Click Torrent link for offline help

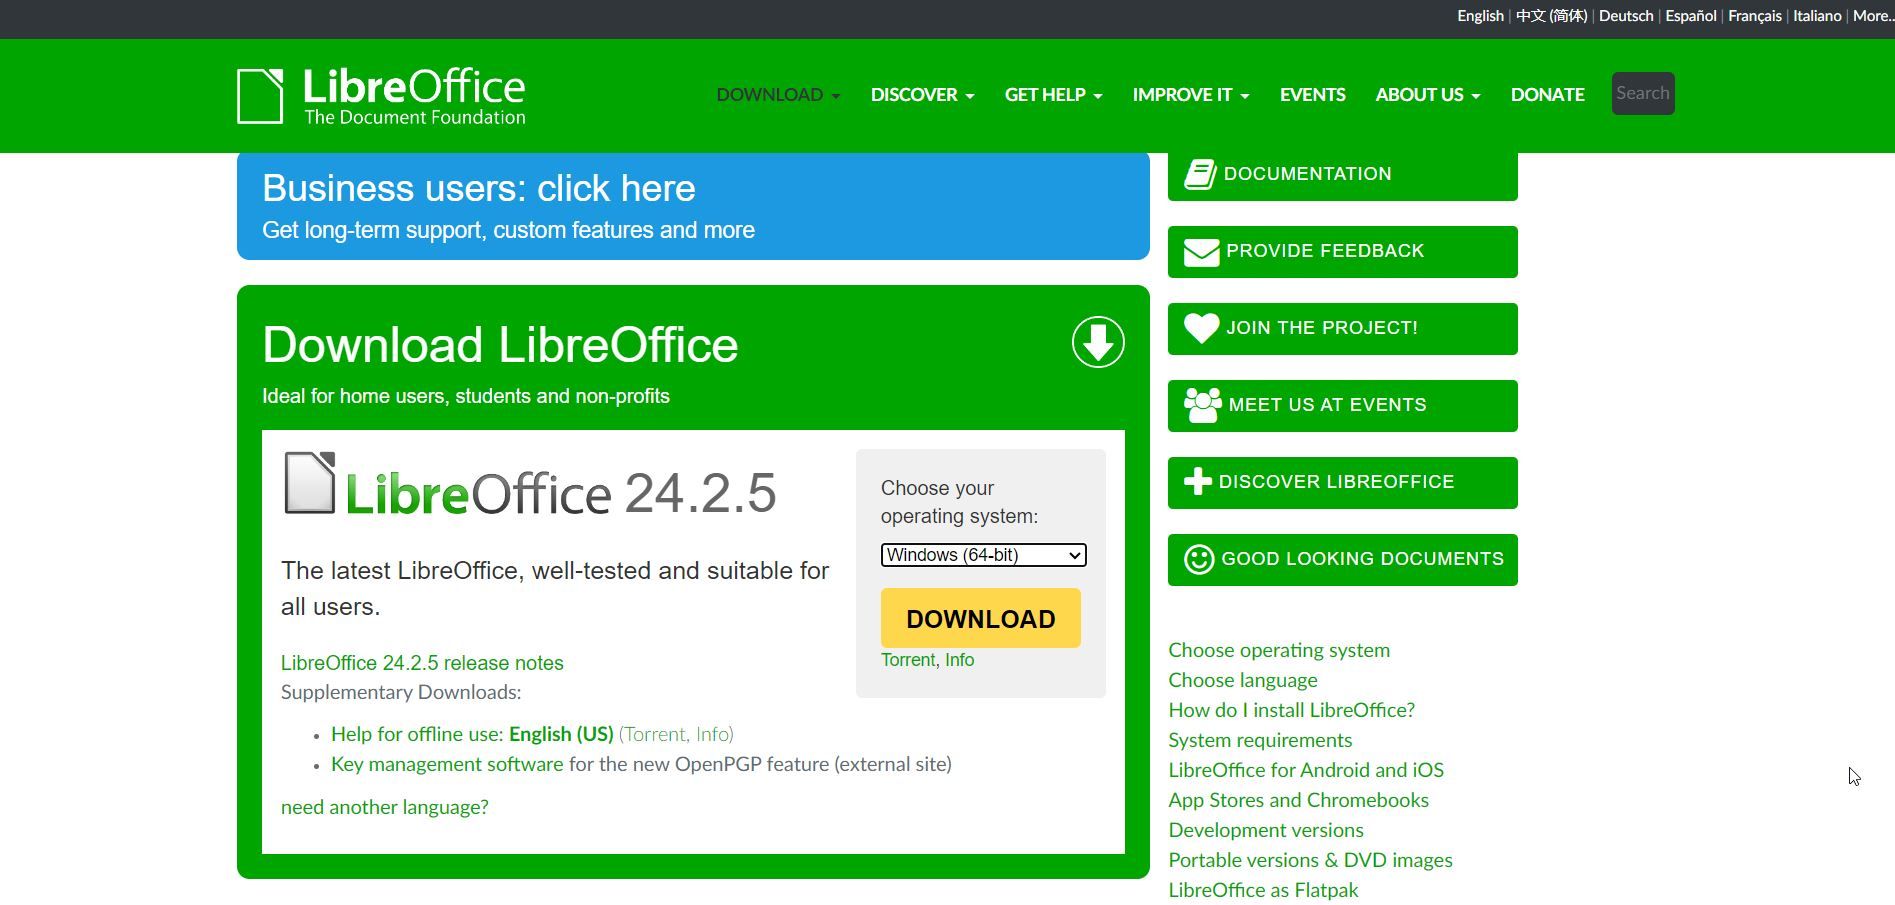[655, 734]
